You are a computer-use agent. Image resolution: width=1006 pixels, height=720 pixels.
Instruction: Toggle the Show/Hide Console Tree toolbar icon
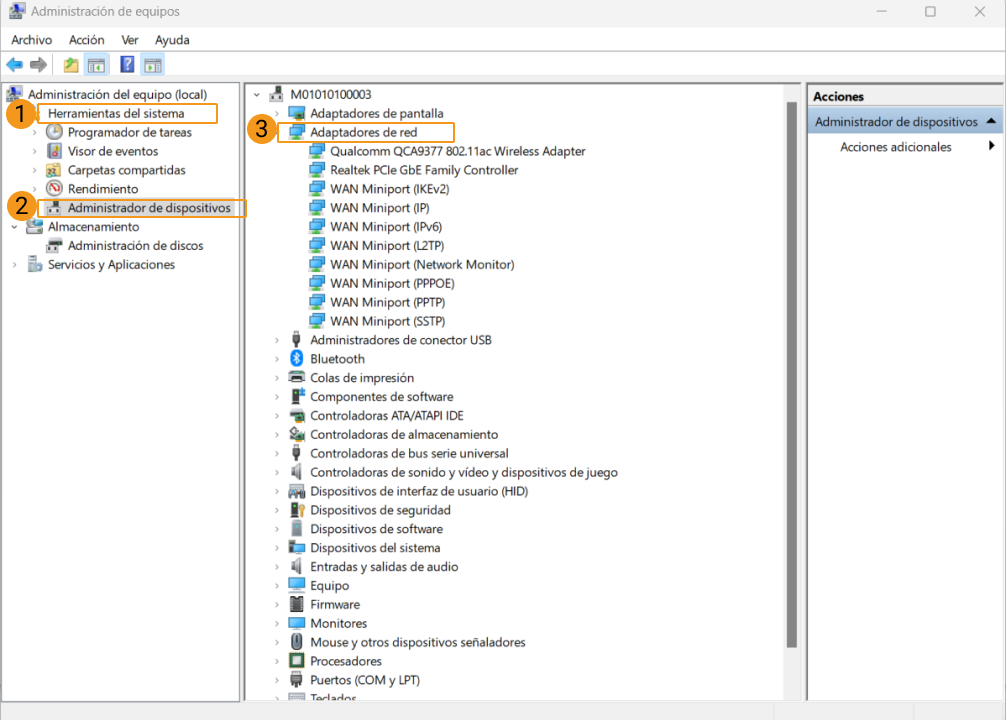97,65
